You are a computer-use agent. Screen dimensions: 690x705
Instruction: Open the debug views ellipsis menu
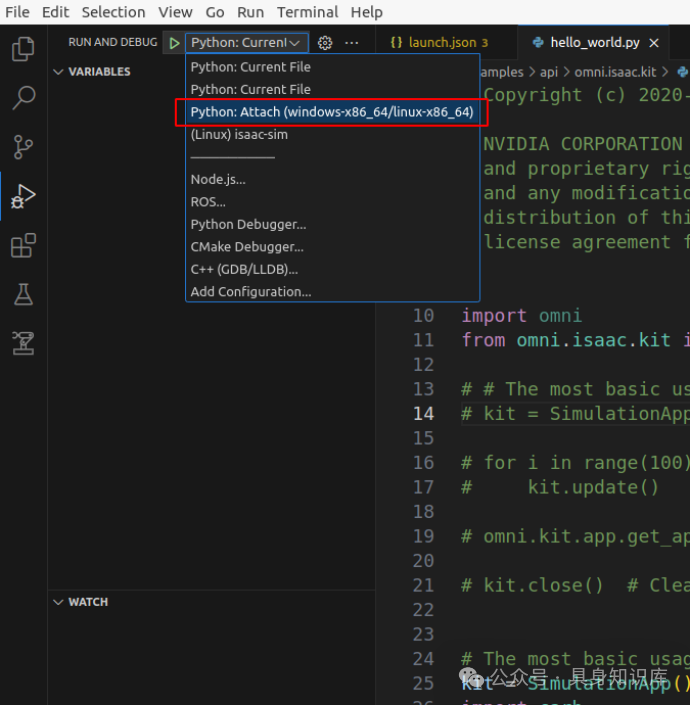pyautogui.click(x=351, y=43)
